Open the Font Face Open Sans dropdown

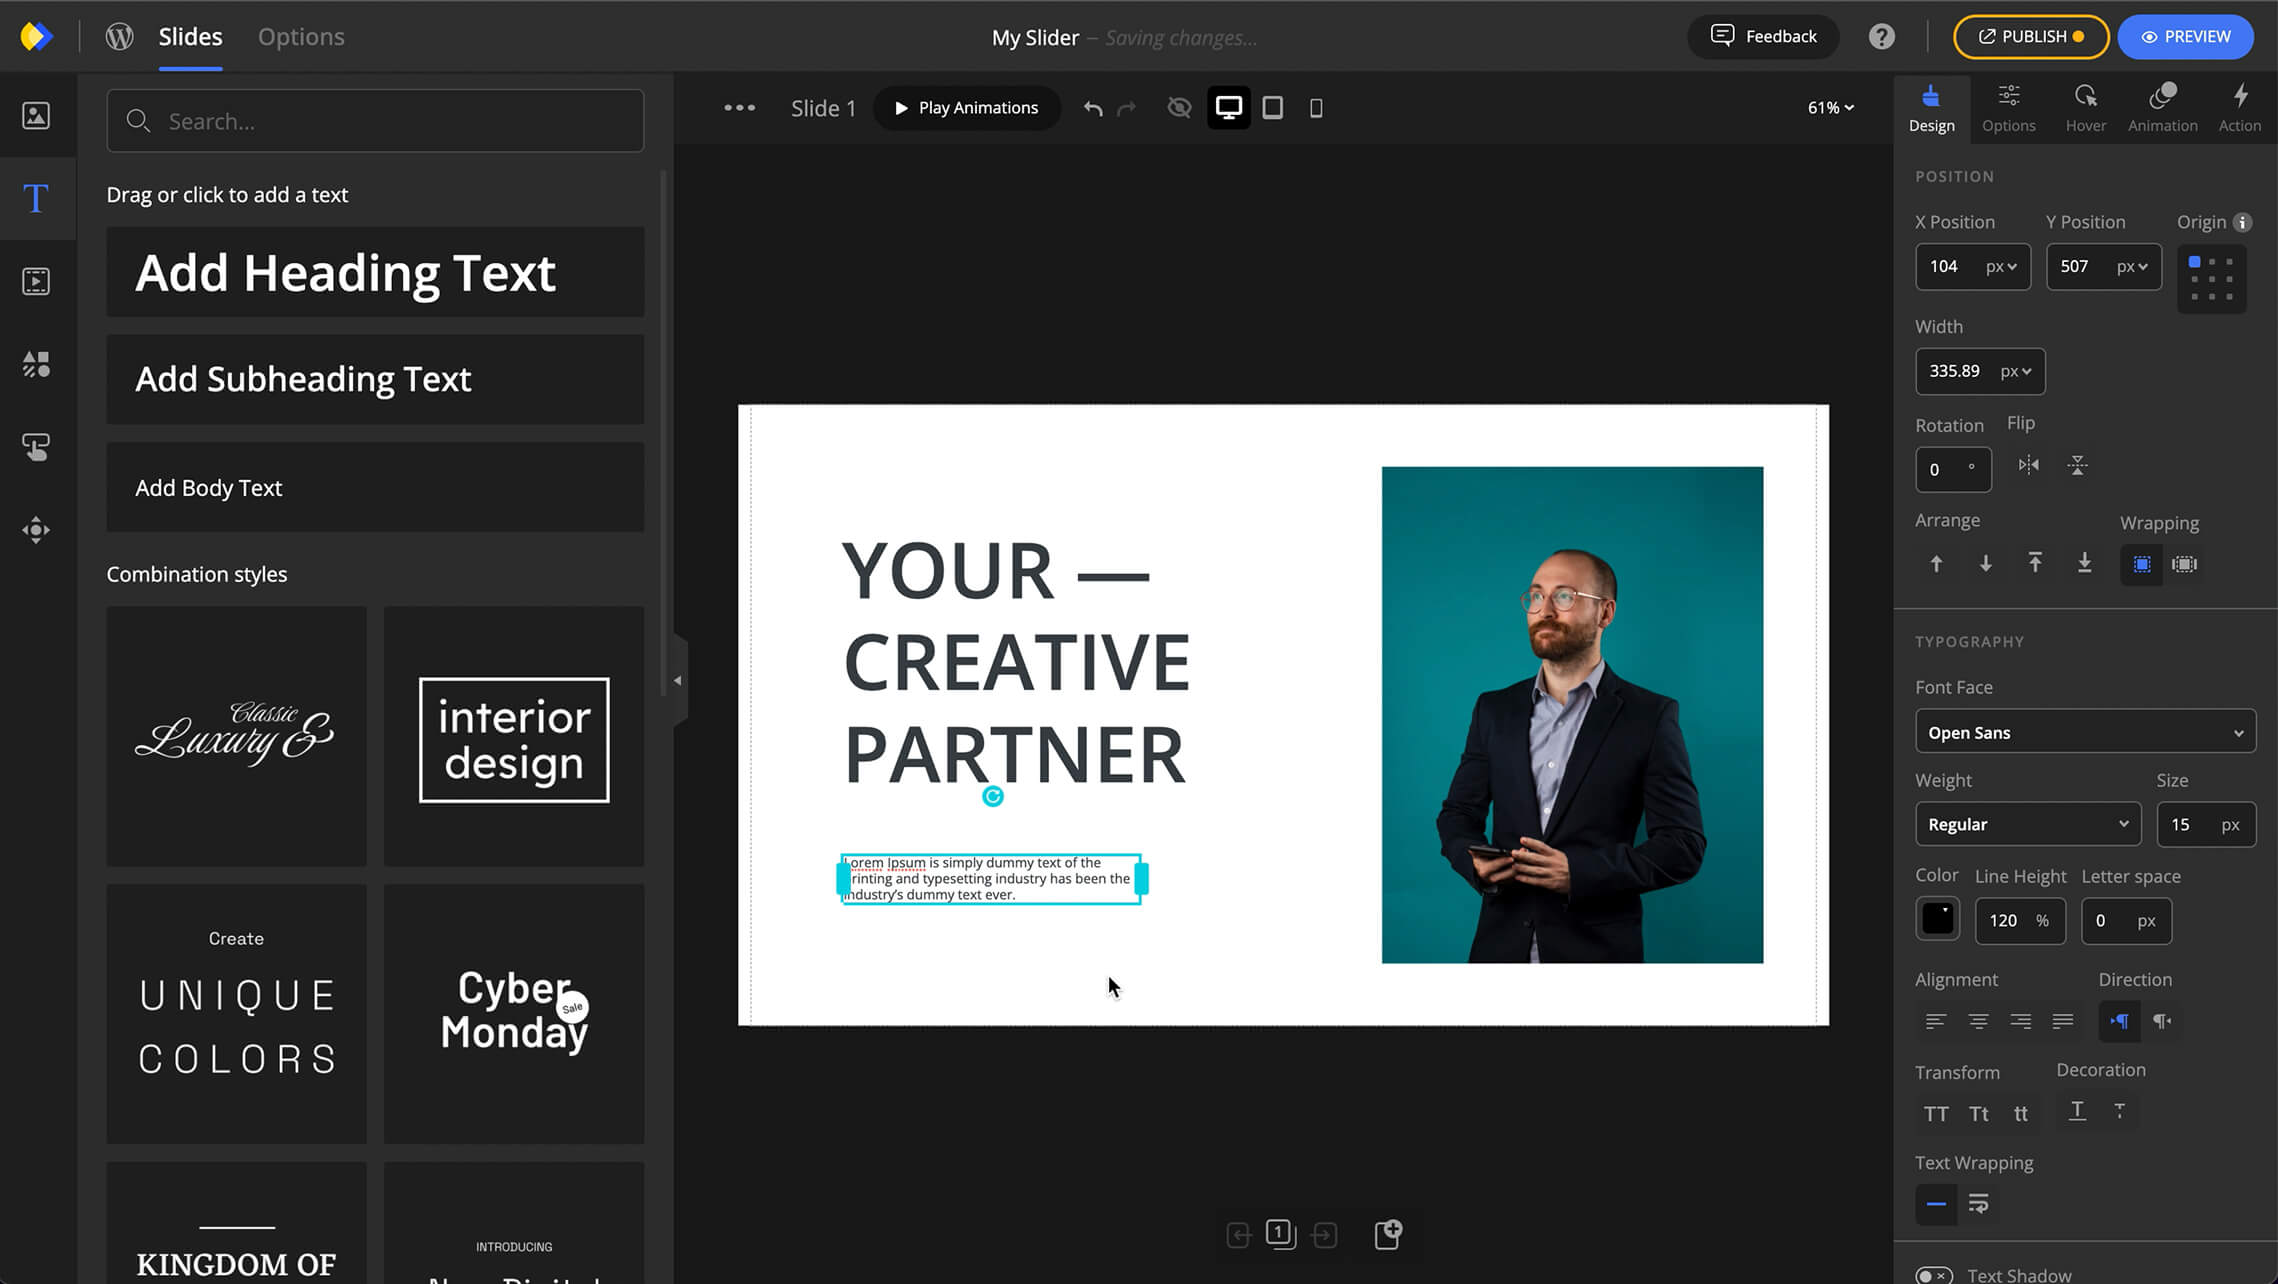pos(2085,733)
